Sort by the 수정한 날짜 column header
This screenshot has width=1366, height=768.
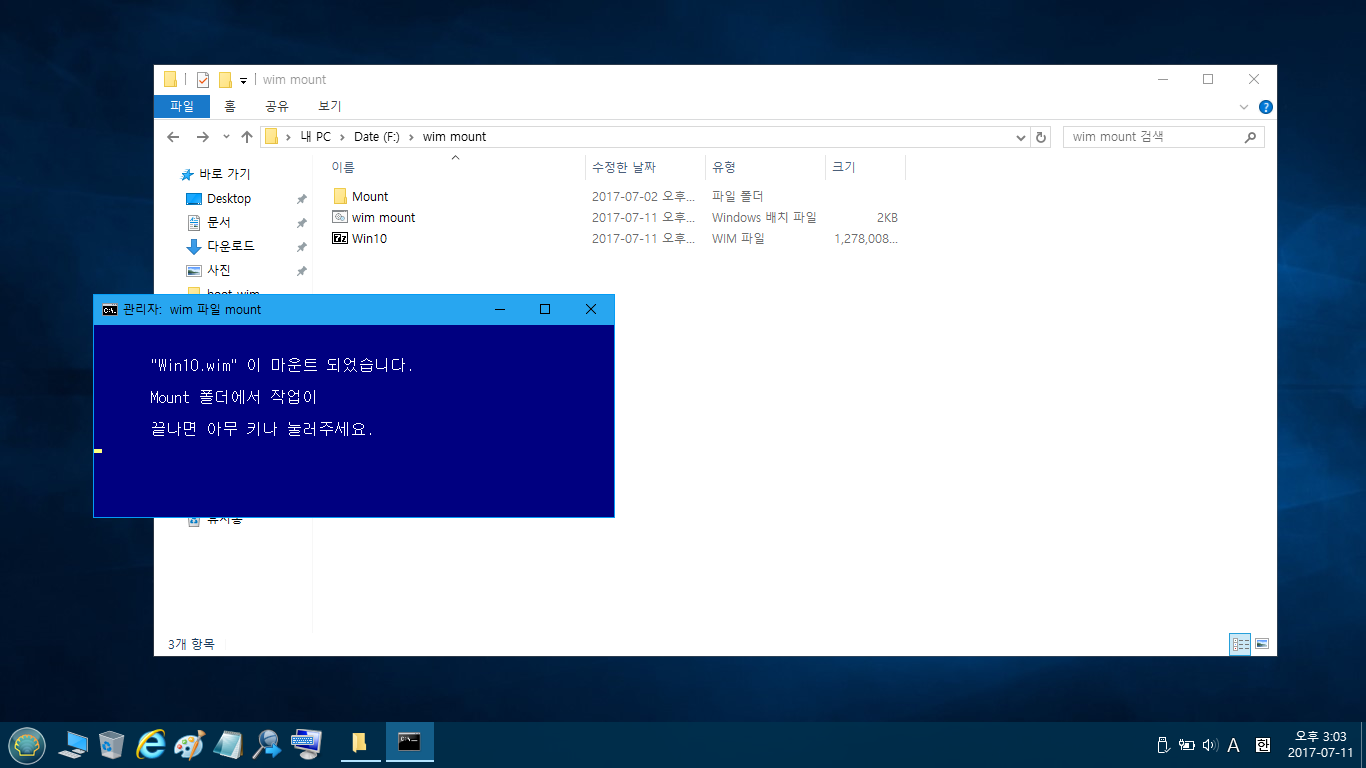pos(645,168)
